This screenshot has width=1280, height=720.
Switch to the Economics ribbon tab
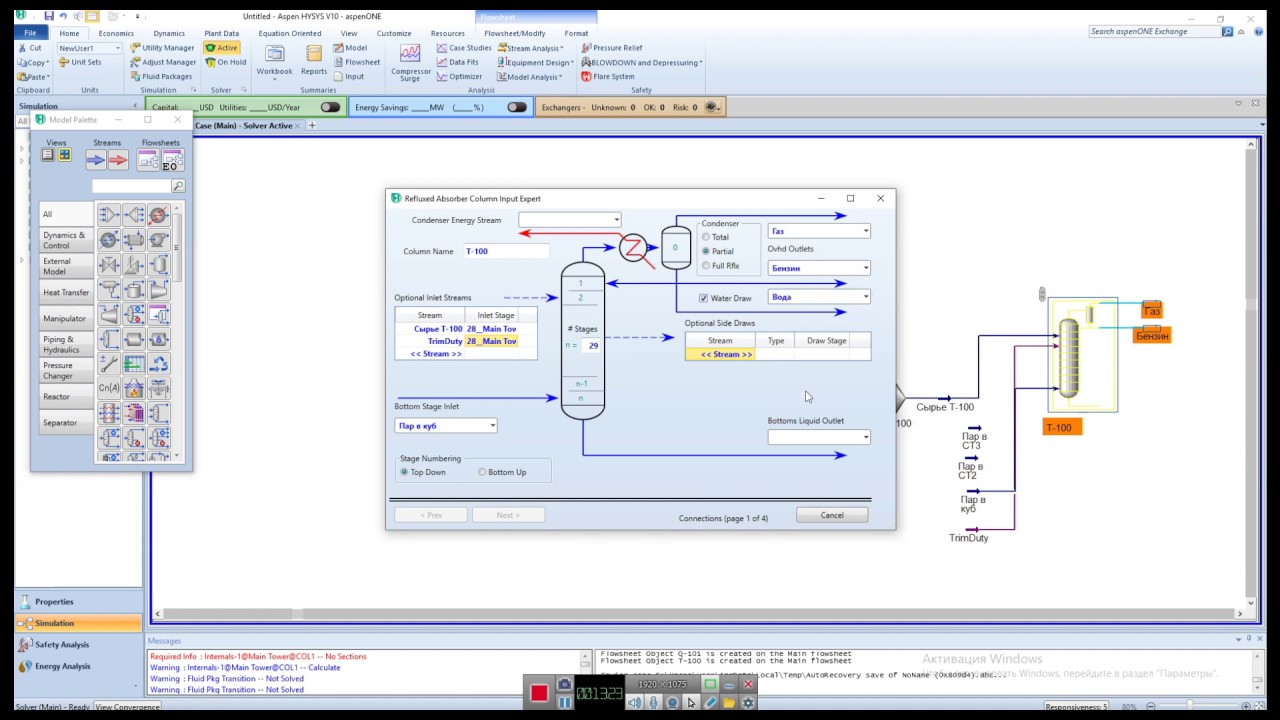(x=116, y=33)
